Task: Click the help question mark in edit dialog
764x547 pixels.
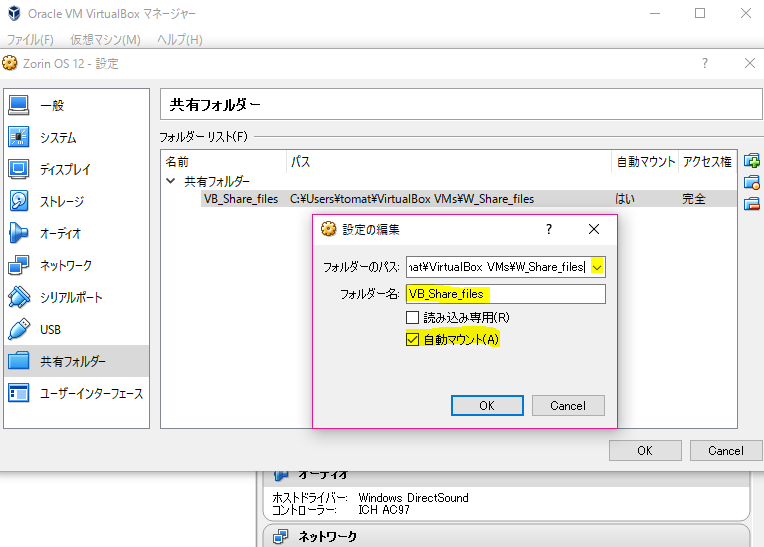Action: coord(548,229)
